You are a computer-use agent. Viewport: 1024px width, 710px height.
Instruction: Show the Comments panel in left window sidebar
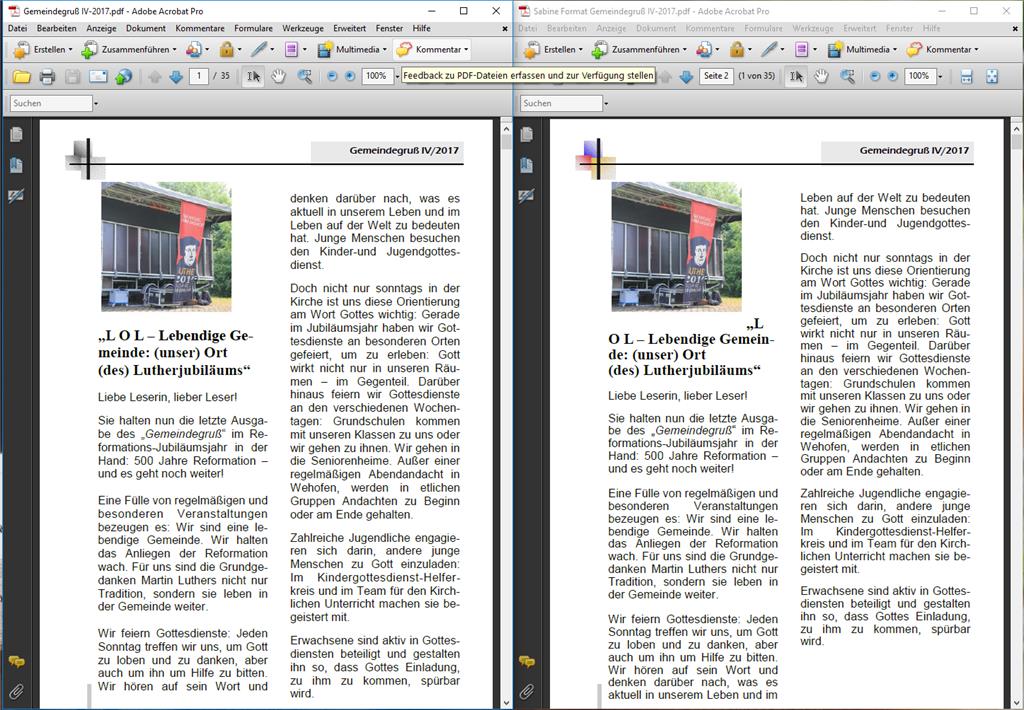click(x=16, y=662)
